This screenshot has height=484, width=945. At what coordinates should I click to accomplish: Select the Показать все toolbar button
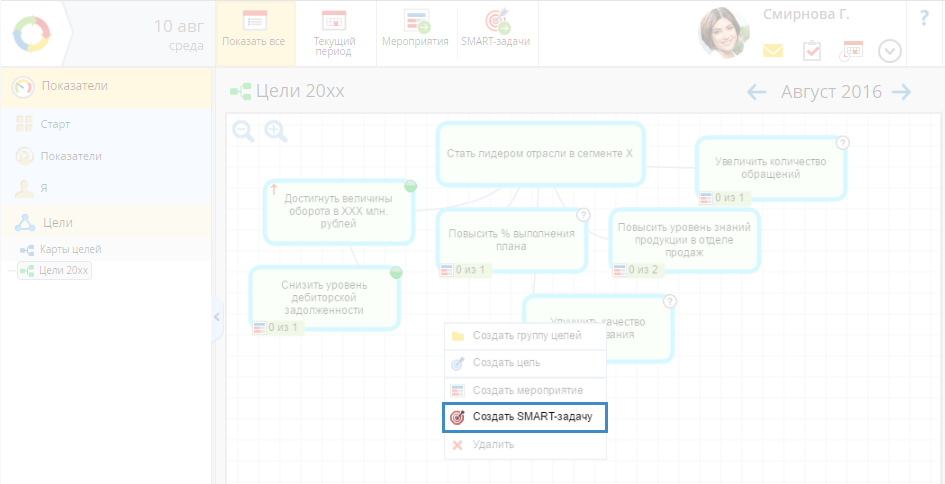coord(255,33)
